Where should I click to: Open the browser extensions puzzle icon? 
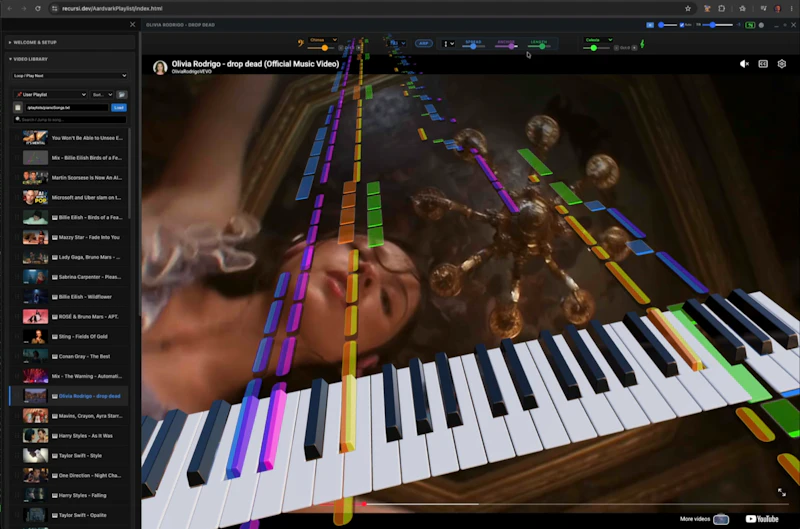pyautogui.click(x=721, y=8)
